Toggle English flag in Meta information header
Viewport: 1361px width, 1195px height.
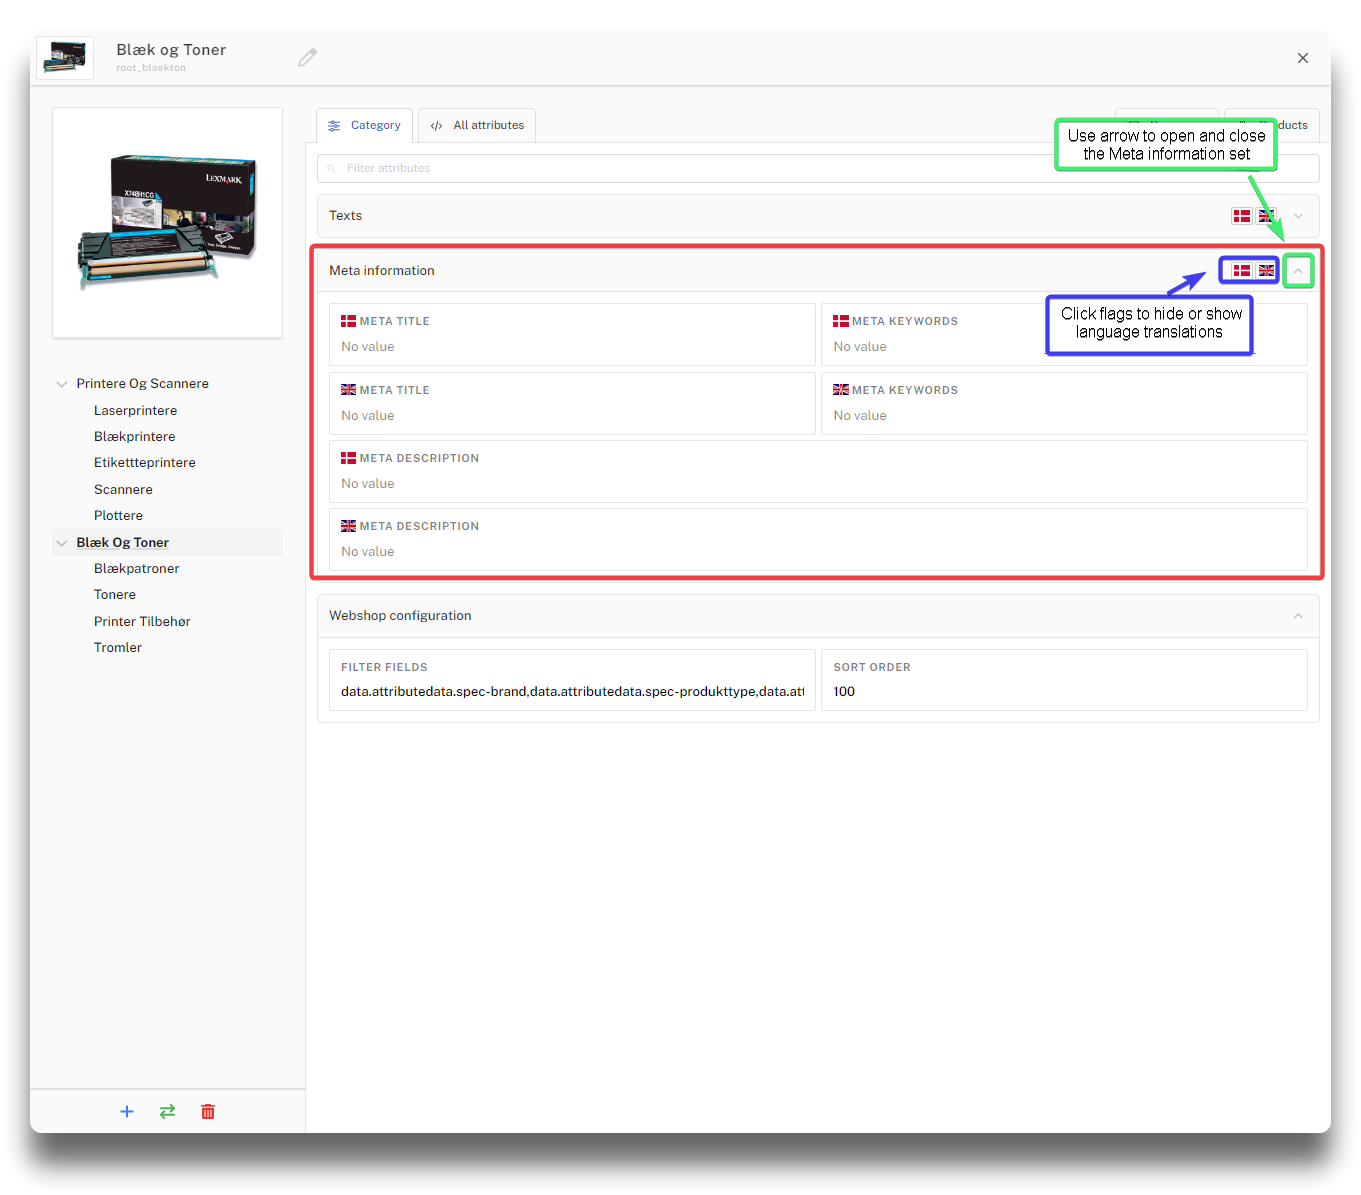1266,271
